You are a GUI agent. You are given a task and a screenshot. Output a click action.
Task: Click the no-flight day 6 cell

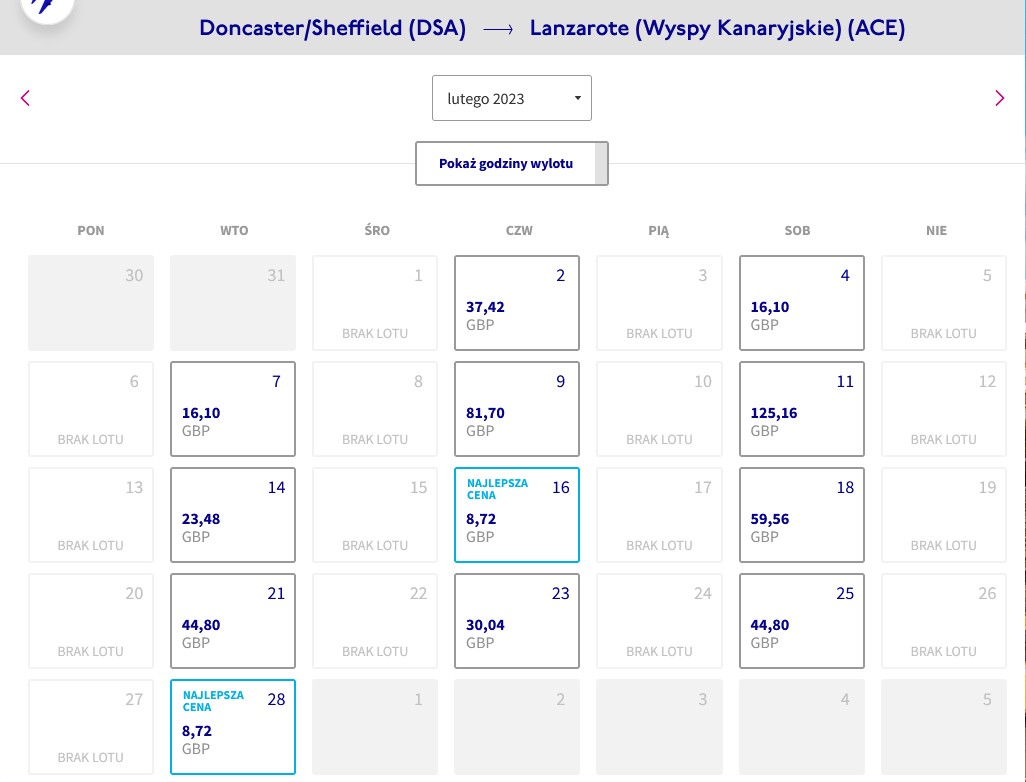(x=91, y=409)
